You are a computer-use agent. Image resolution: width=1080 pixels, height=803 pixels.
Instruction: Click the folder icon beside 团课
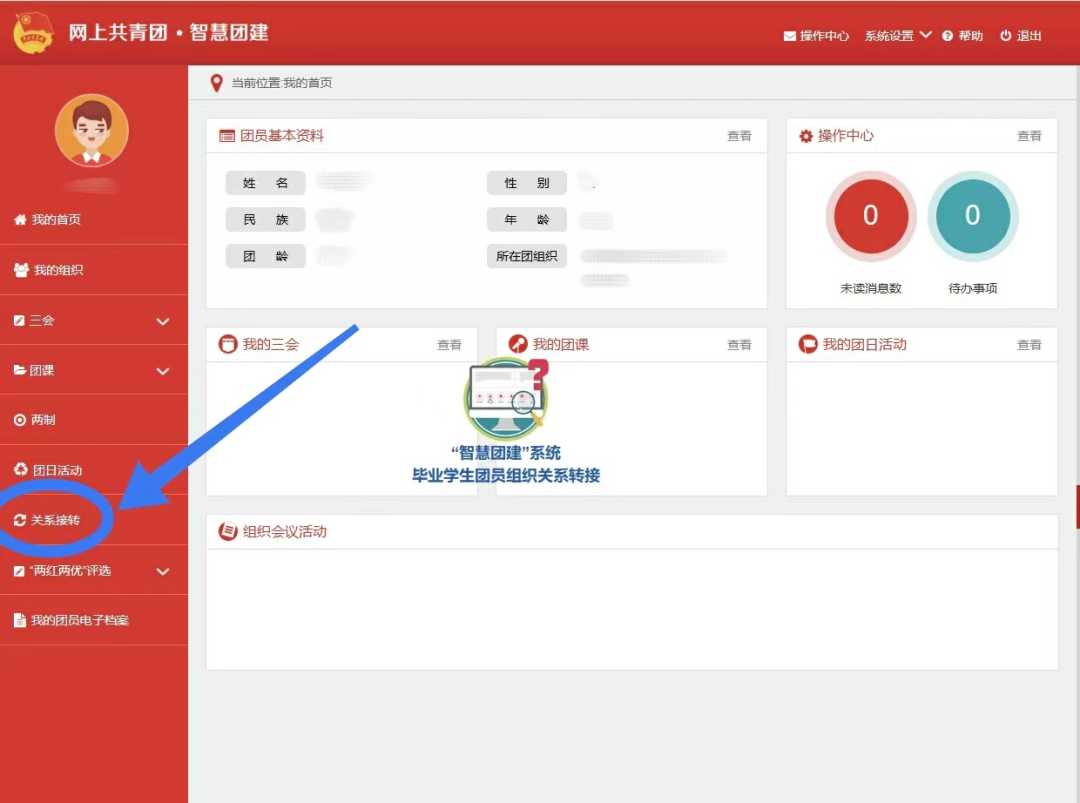click(x=20, y=370)
